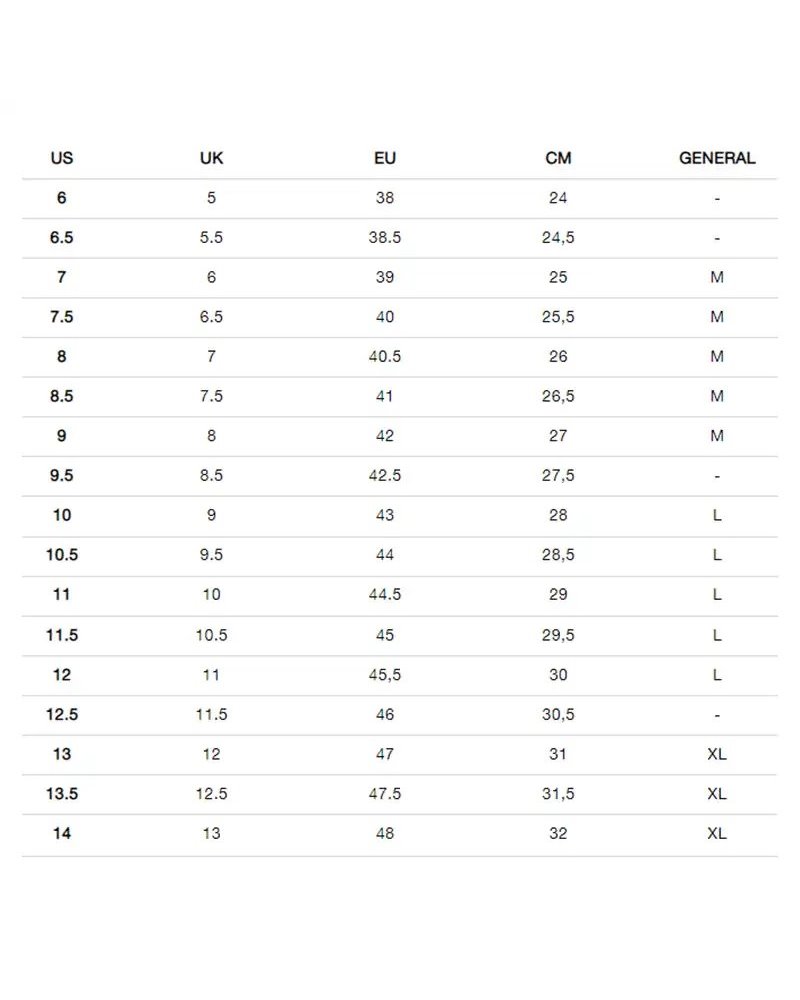Screen dimensions: 800x1000
Task: Click CM value 31,5 cell
Action: coord(558,793)
